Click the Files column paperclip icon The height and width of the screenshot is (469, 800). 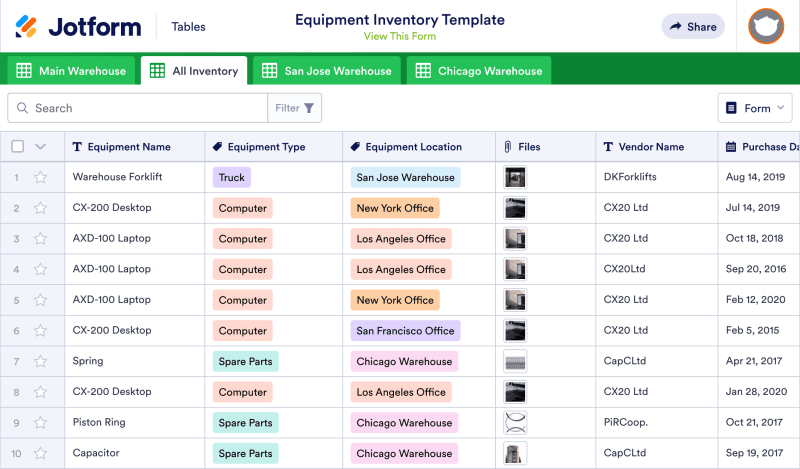tap(508, 147)
